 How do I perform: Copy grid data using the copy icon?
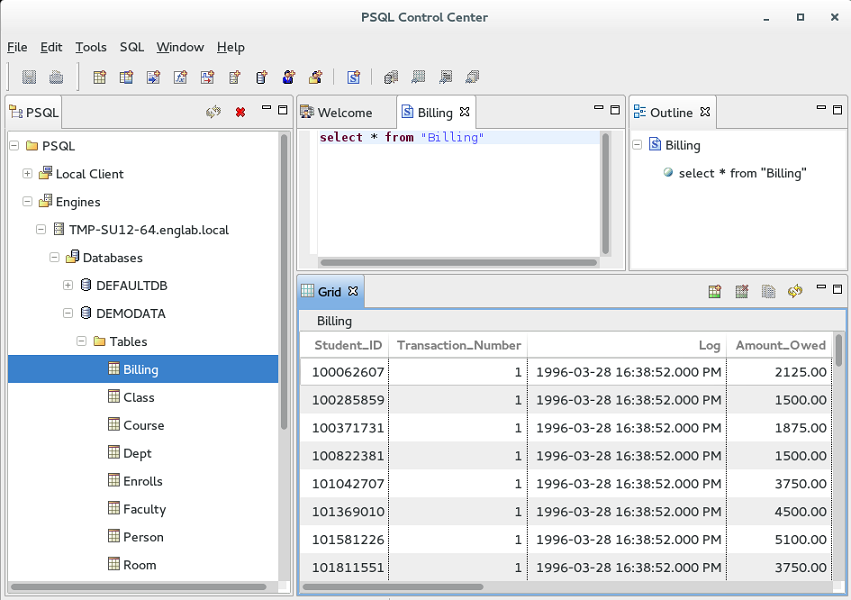point(767,291)
